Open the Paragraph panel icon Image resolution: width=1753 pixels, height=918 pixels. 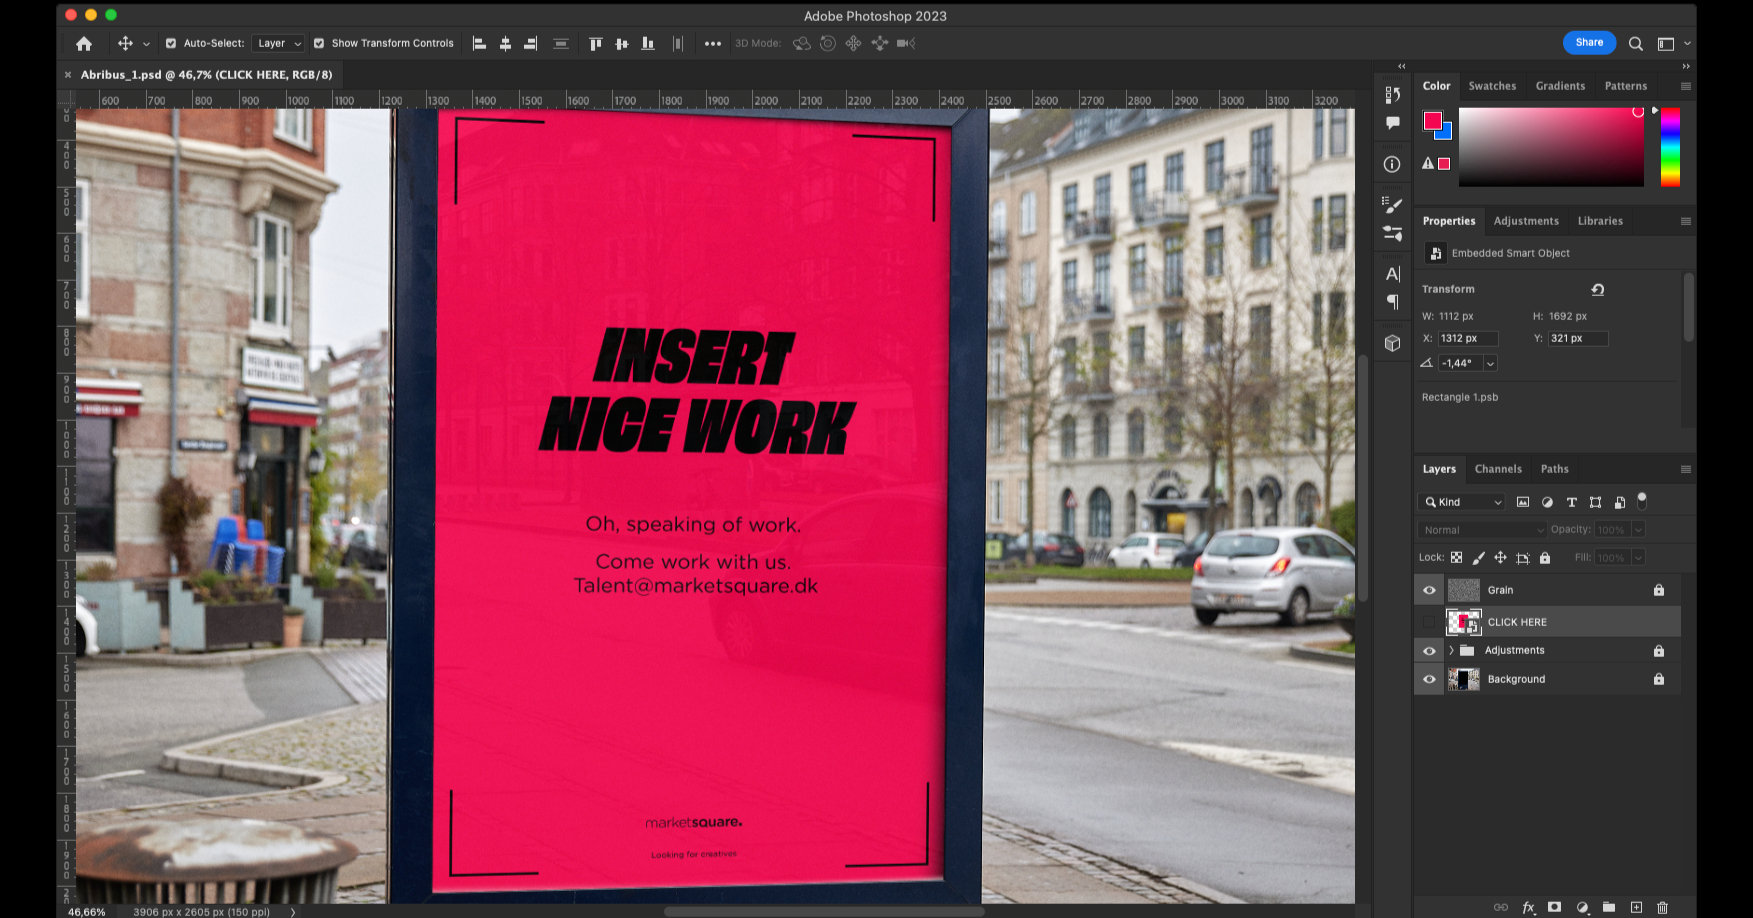tap(1392, 302)
